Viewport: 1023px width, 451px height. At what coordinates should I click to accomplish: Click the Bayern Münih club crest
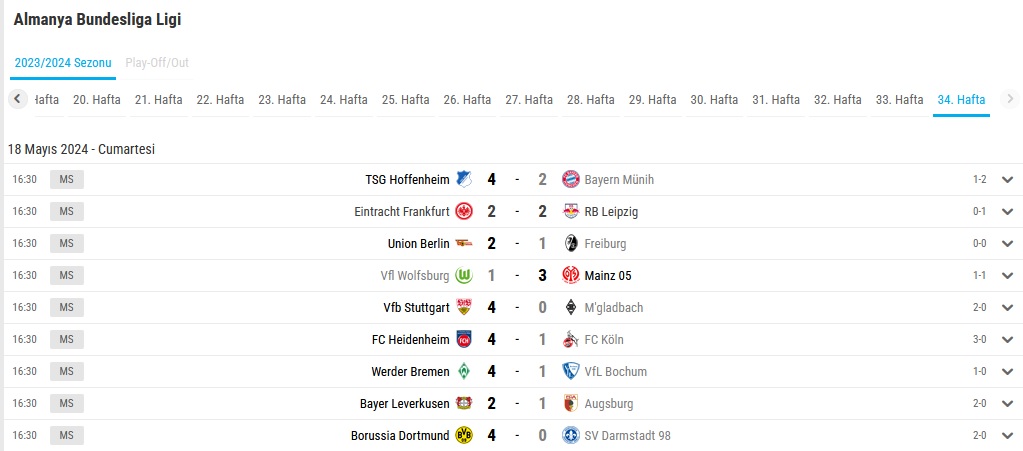tap(571, 179)
